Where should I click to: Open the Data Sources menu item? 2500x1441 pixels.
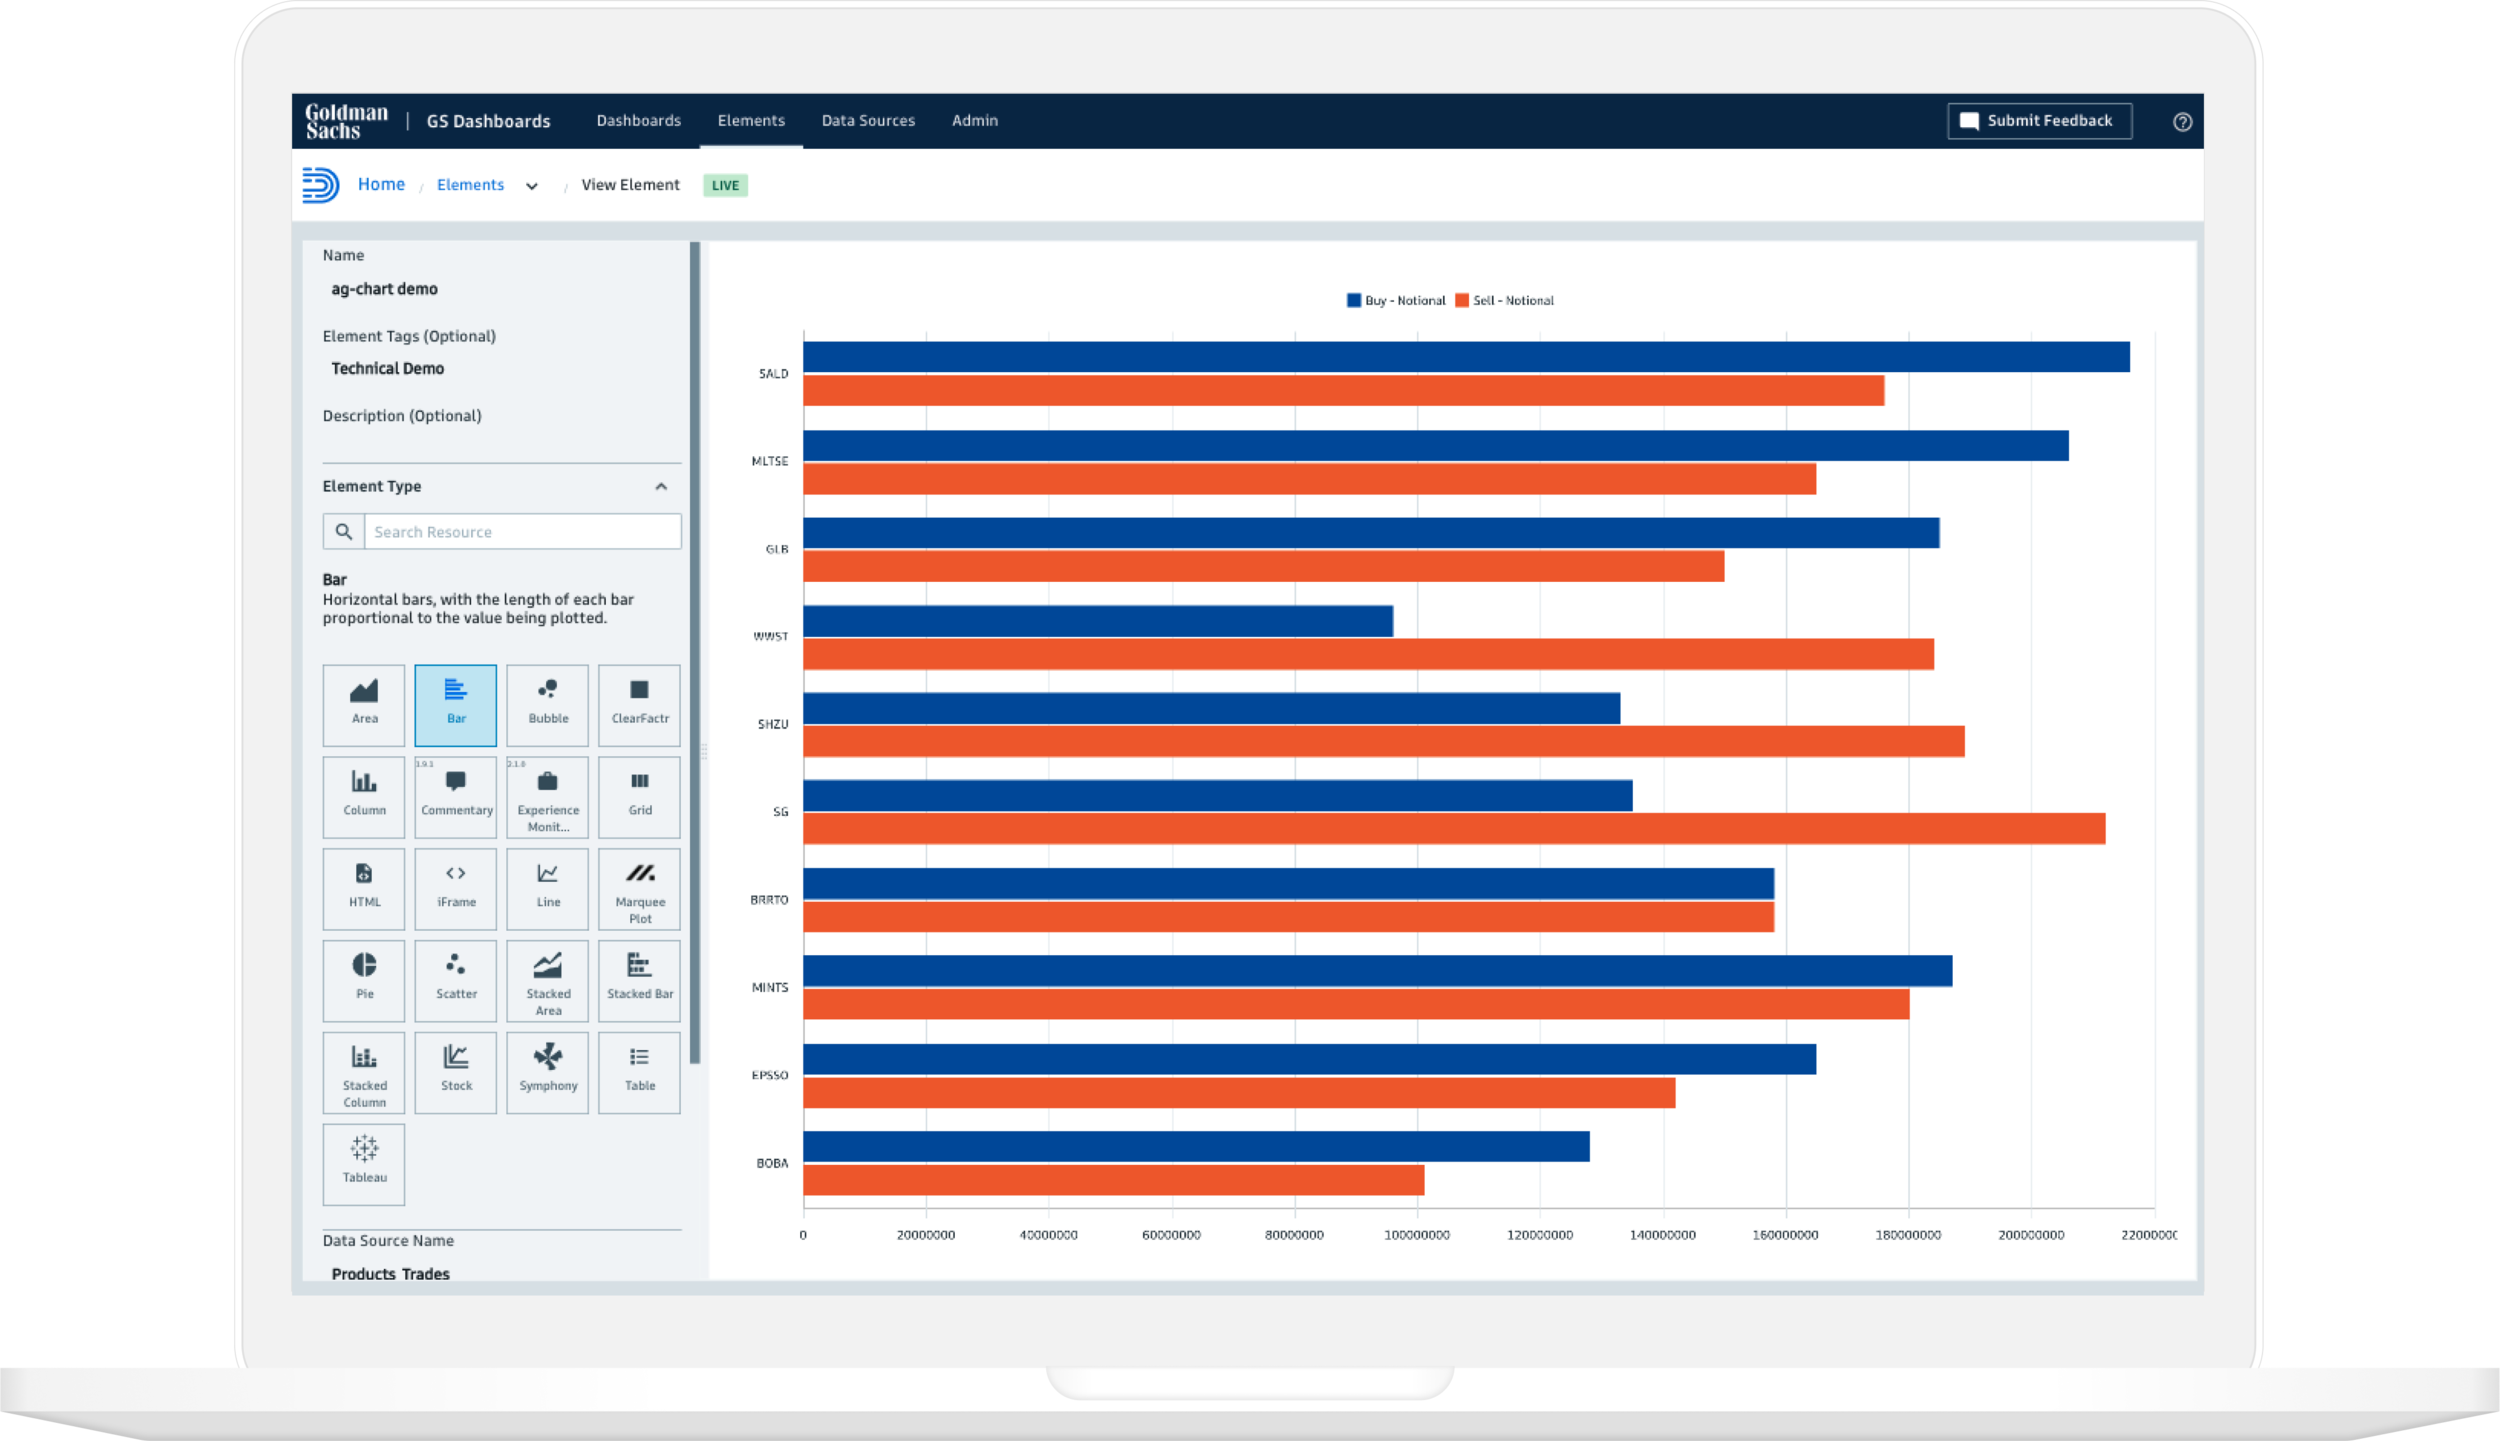[x=868, y=120]
